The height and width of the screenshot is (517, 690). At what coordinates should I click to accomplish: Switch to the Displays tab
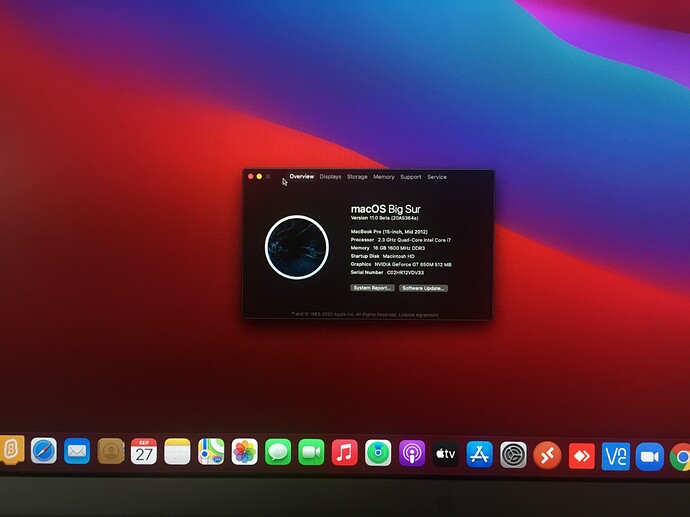pos(330,177)
